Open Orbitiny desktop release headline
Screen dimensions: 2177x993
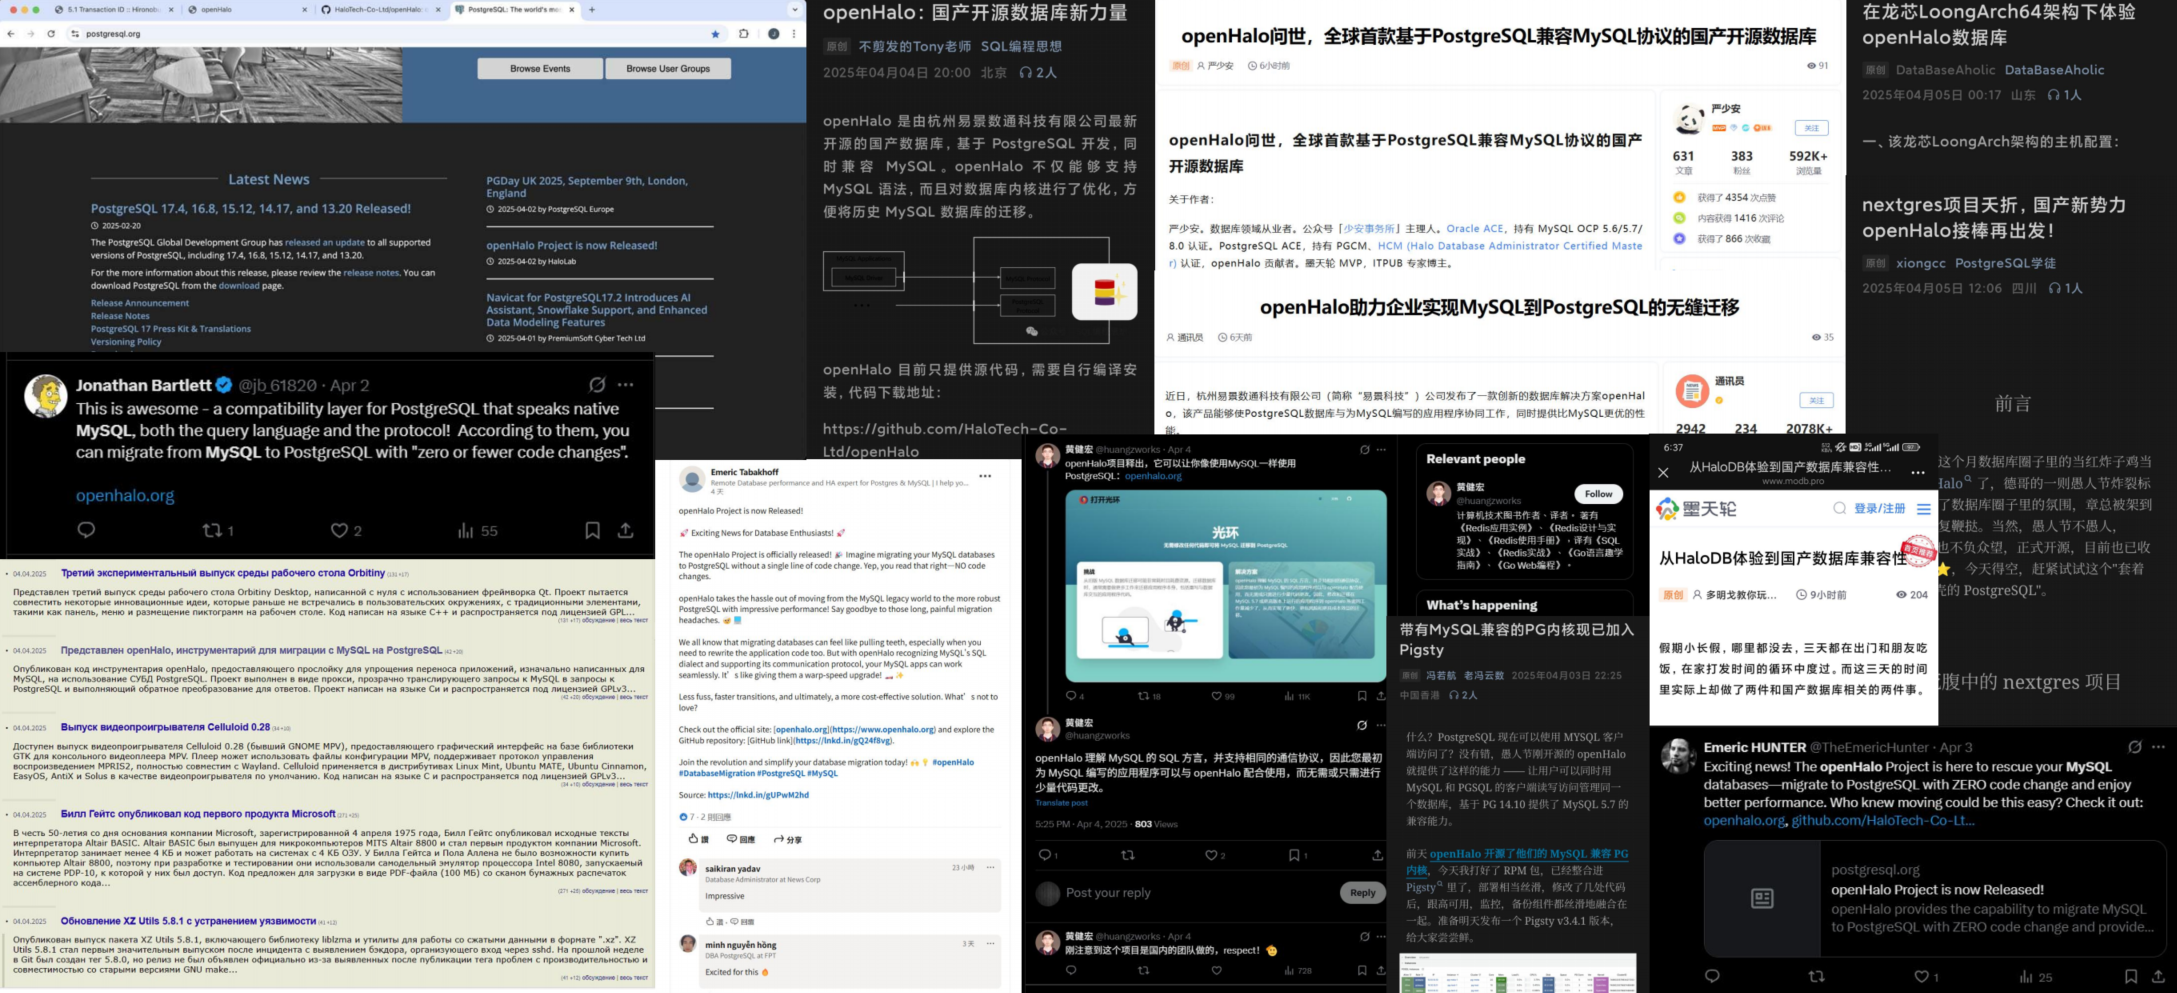[223, 573]
